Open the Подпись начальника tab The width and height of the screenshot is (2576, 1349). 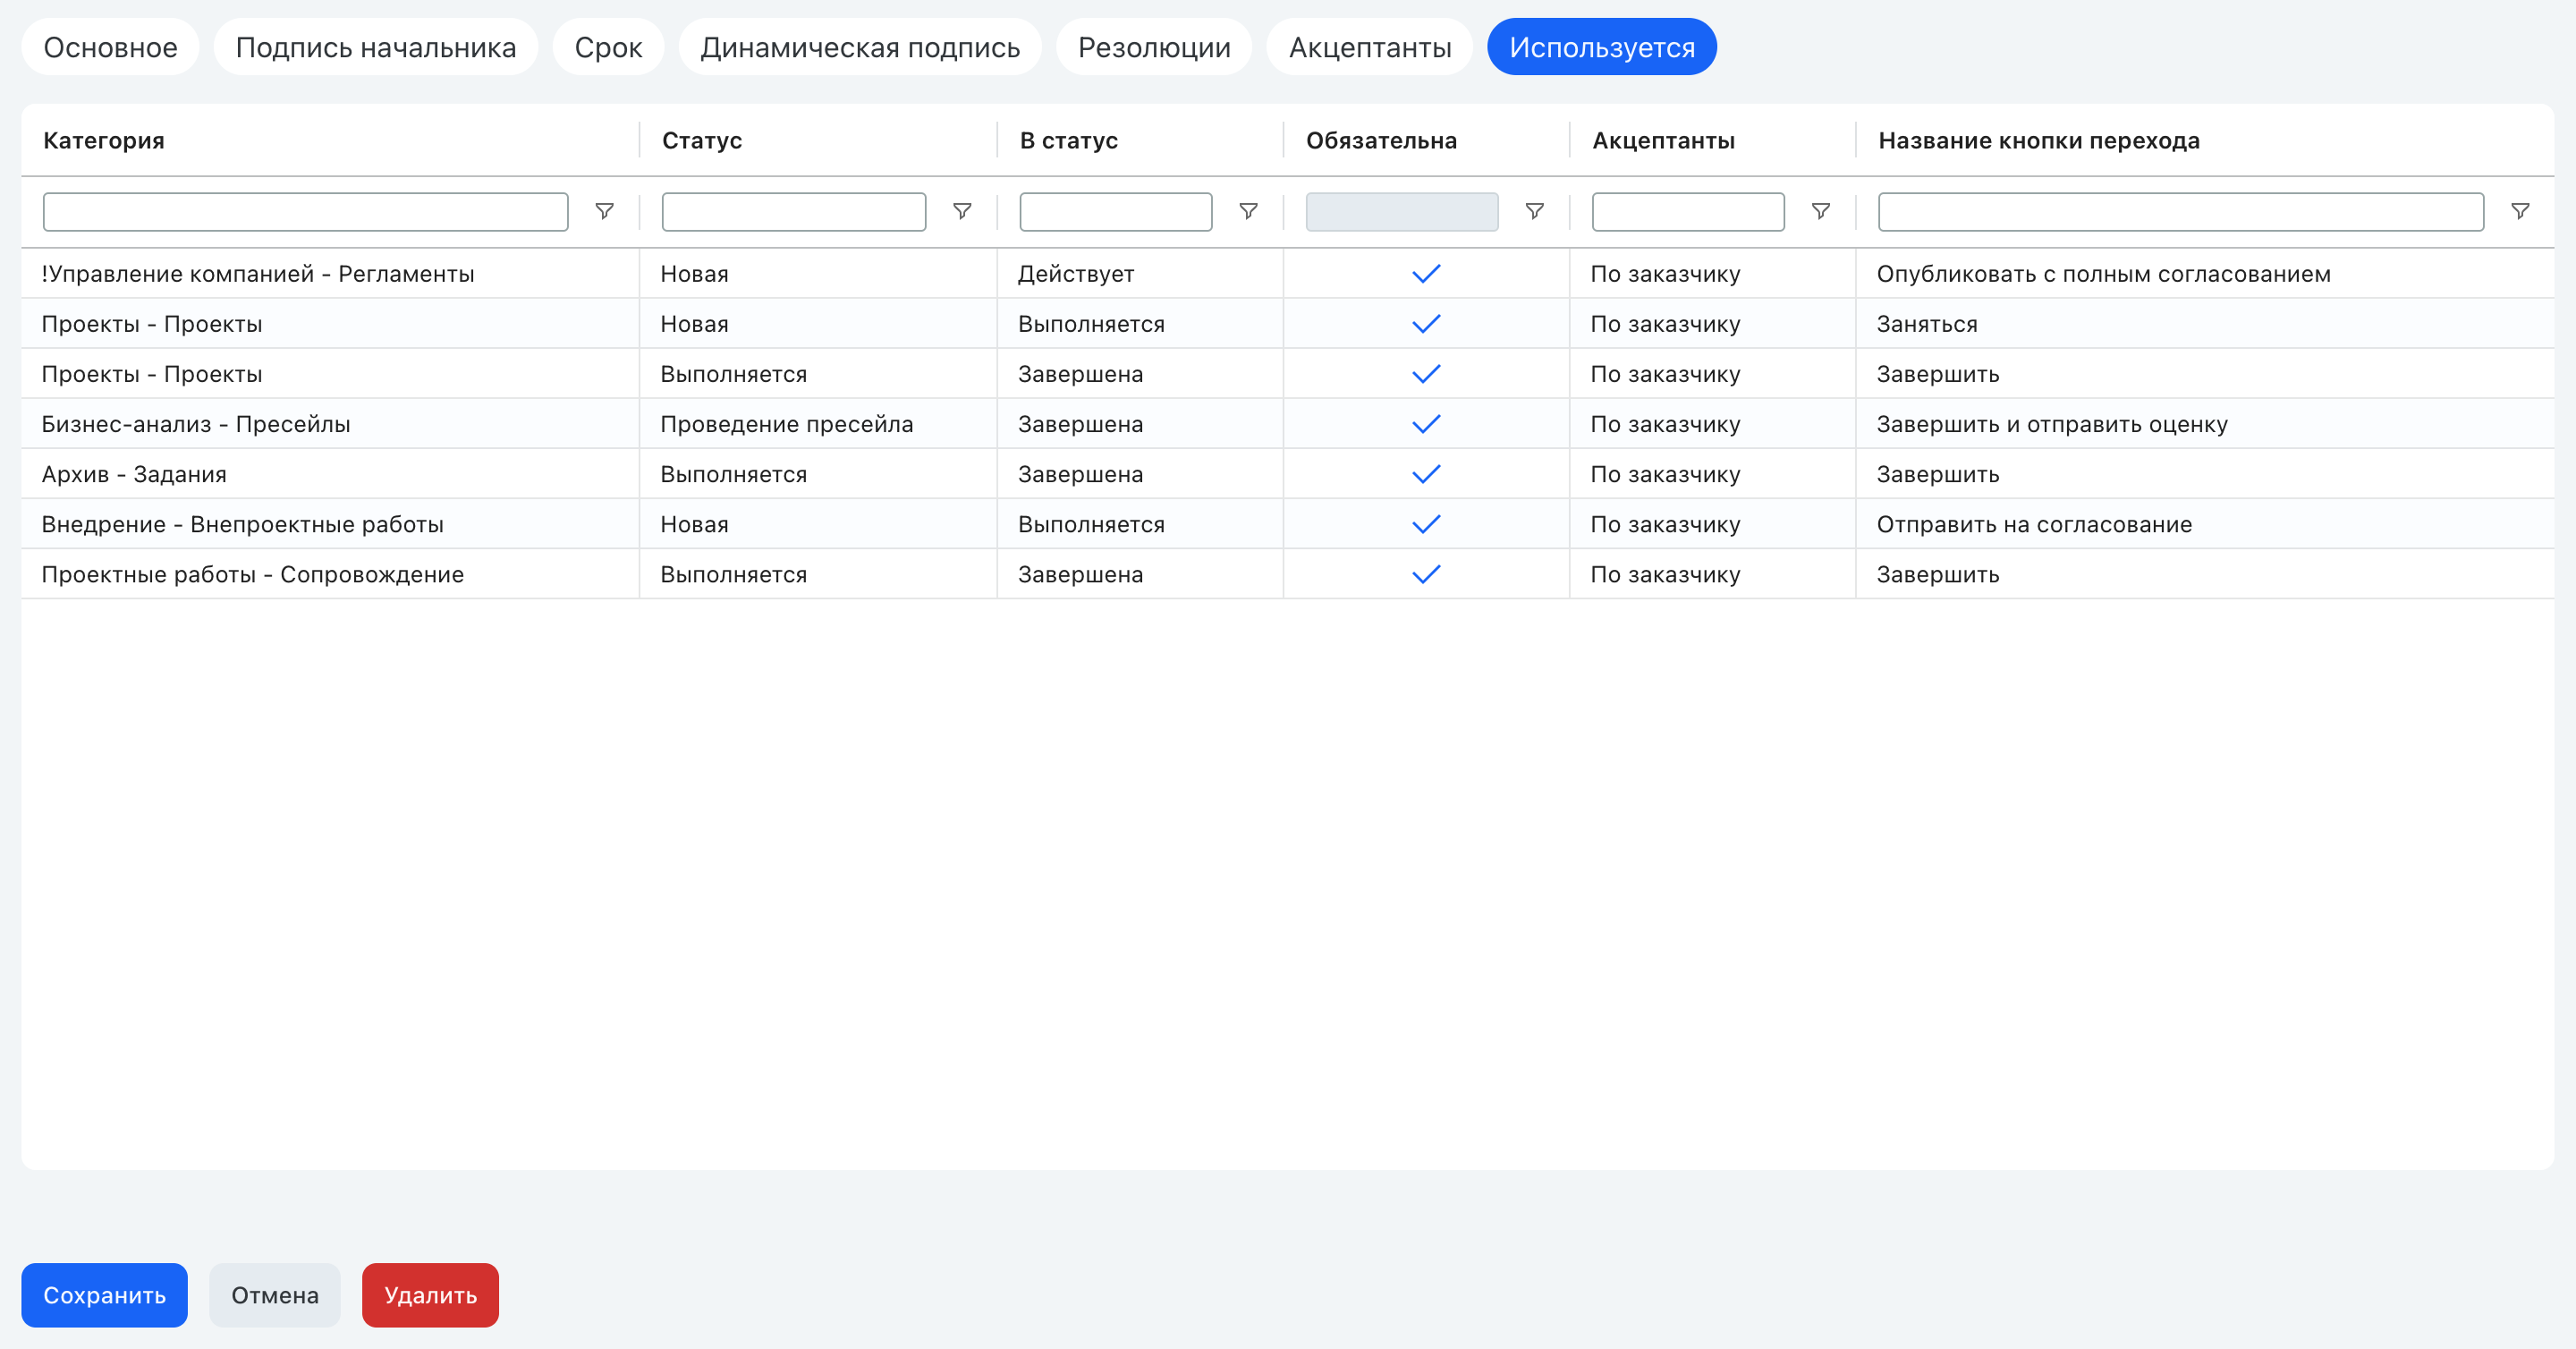(x=376, y=47)
